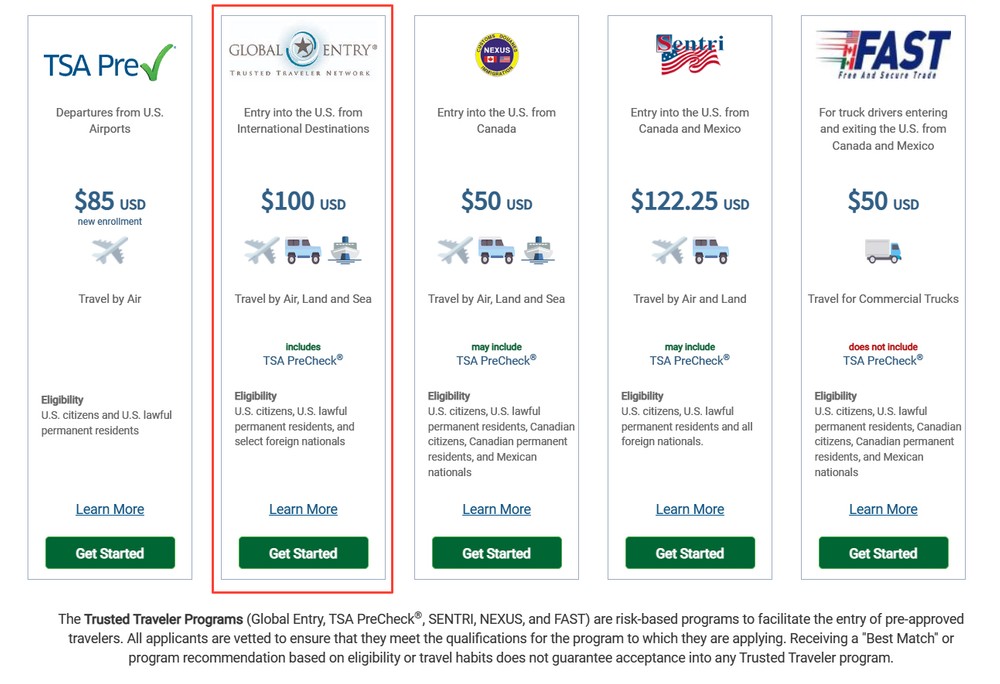Click the ship icon in Global Entry card
Image resolution: width=1000 pixels, height=684 pixels.
344,250
